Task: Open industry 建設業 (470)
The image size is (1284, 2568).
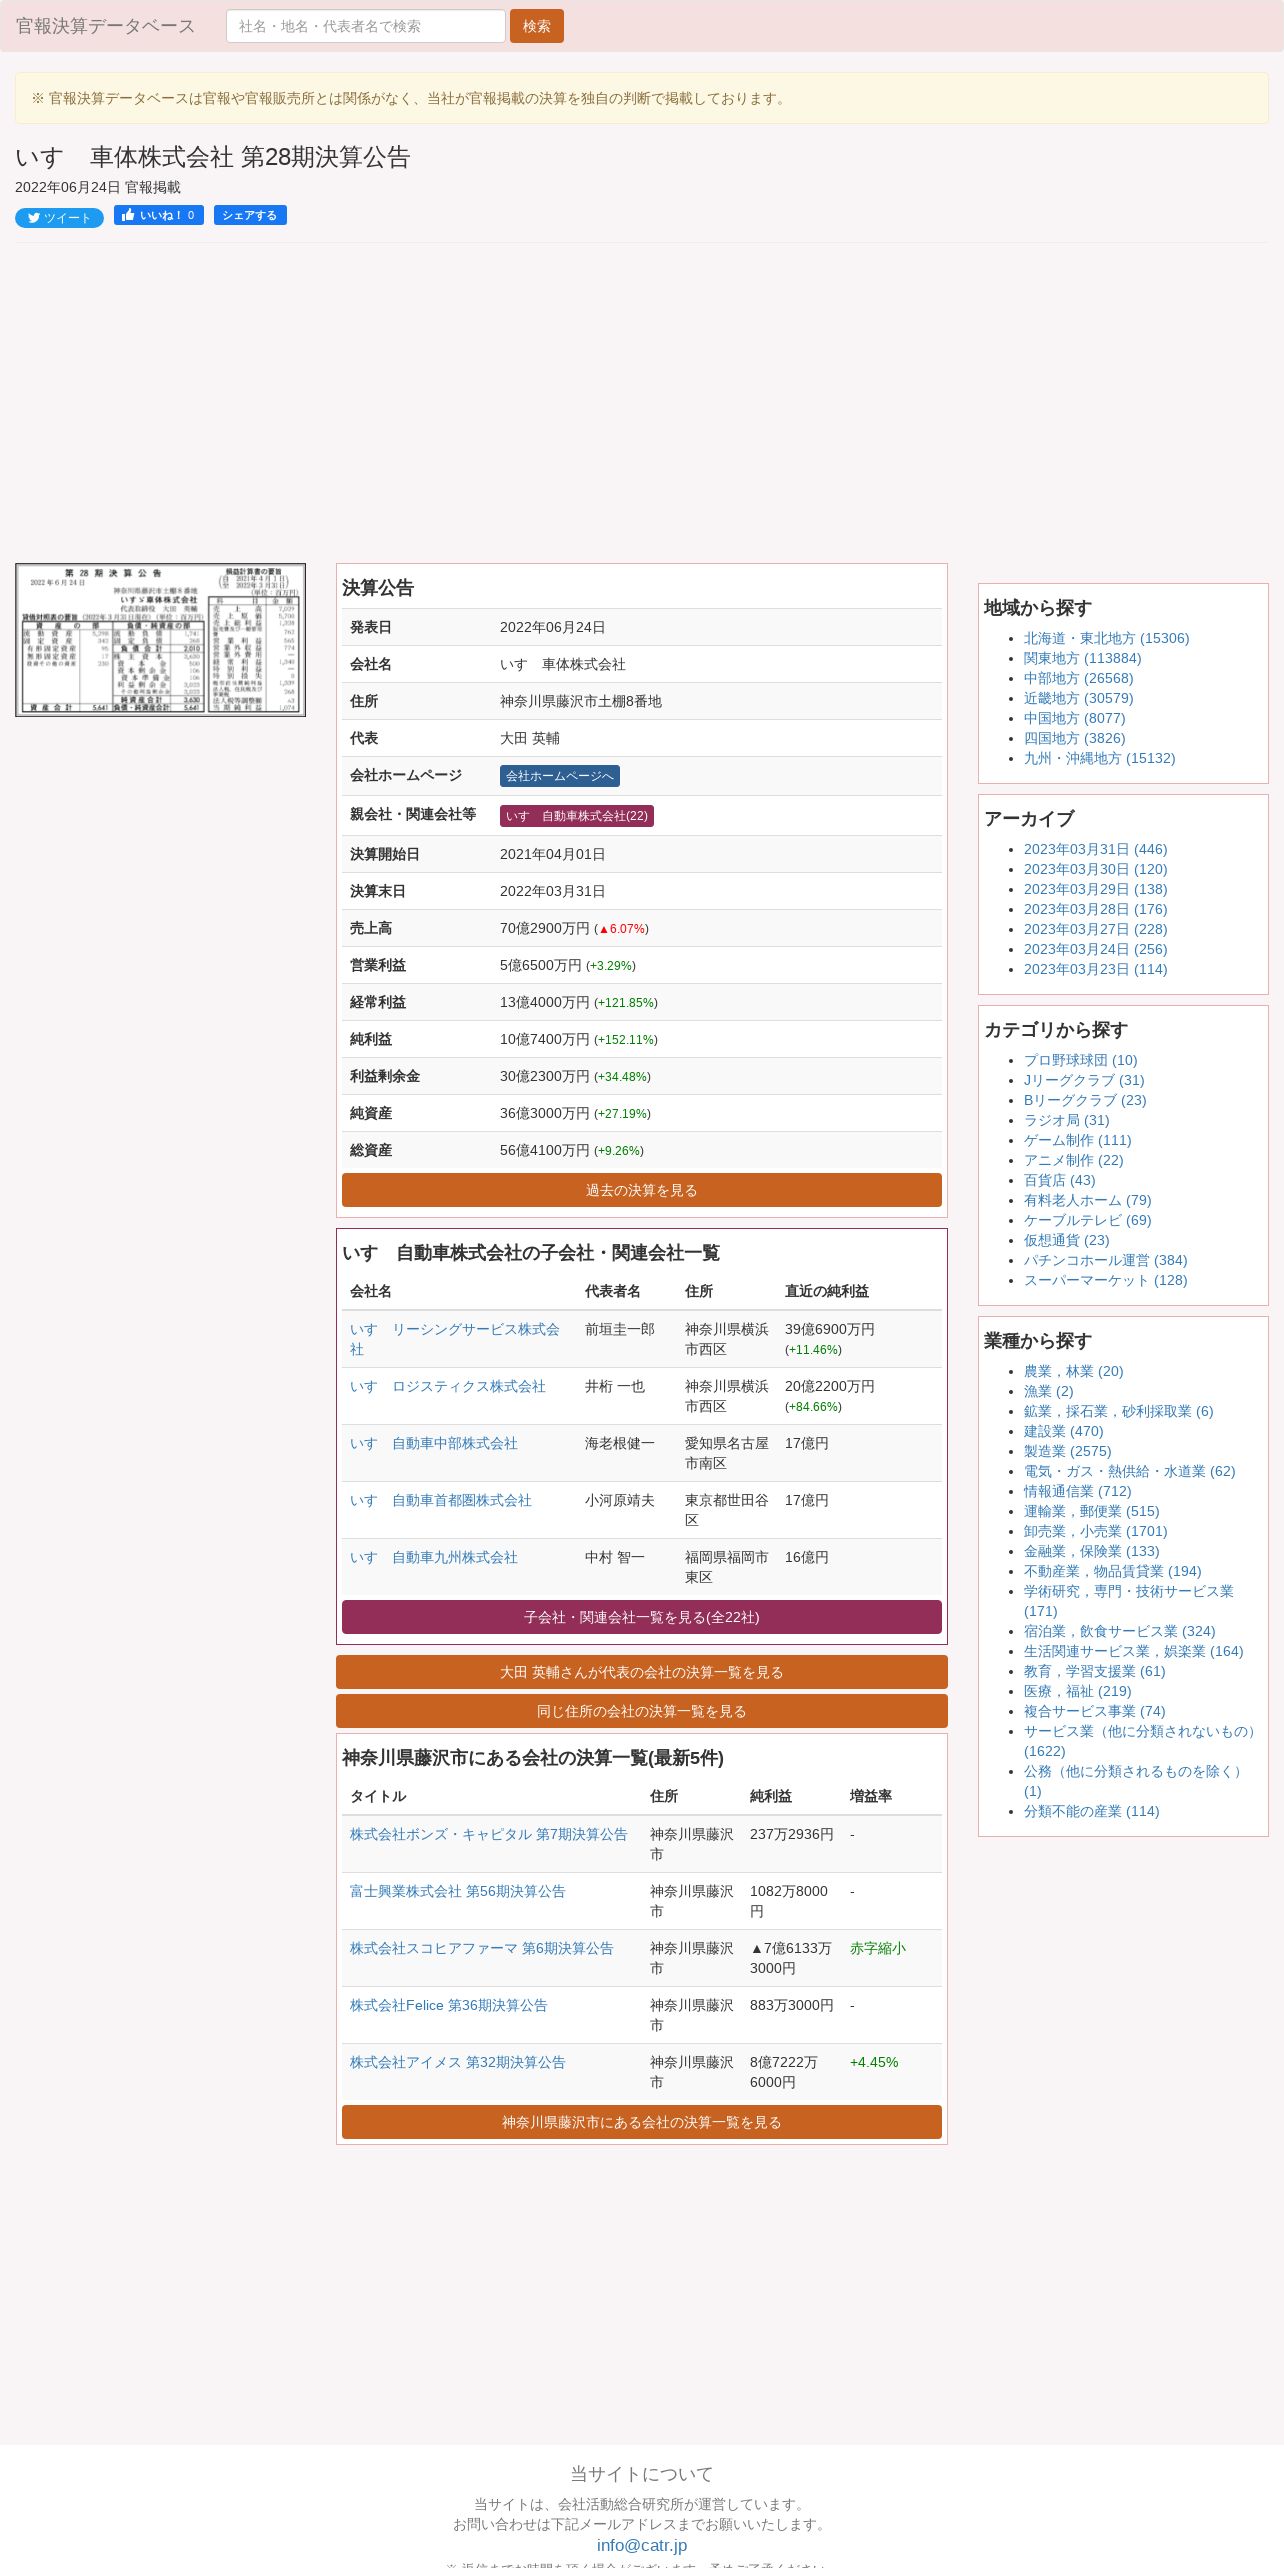Action: [x=1063, y=1431]
